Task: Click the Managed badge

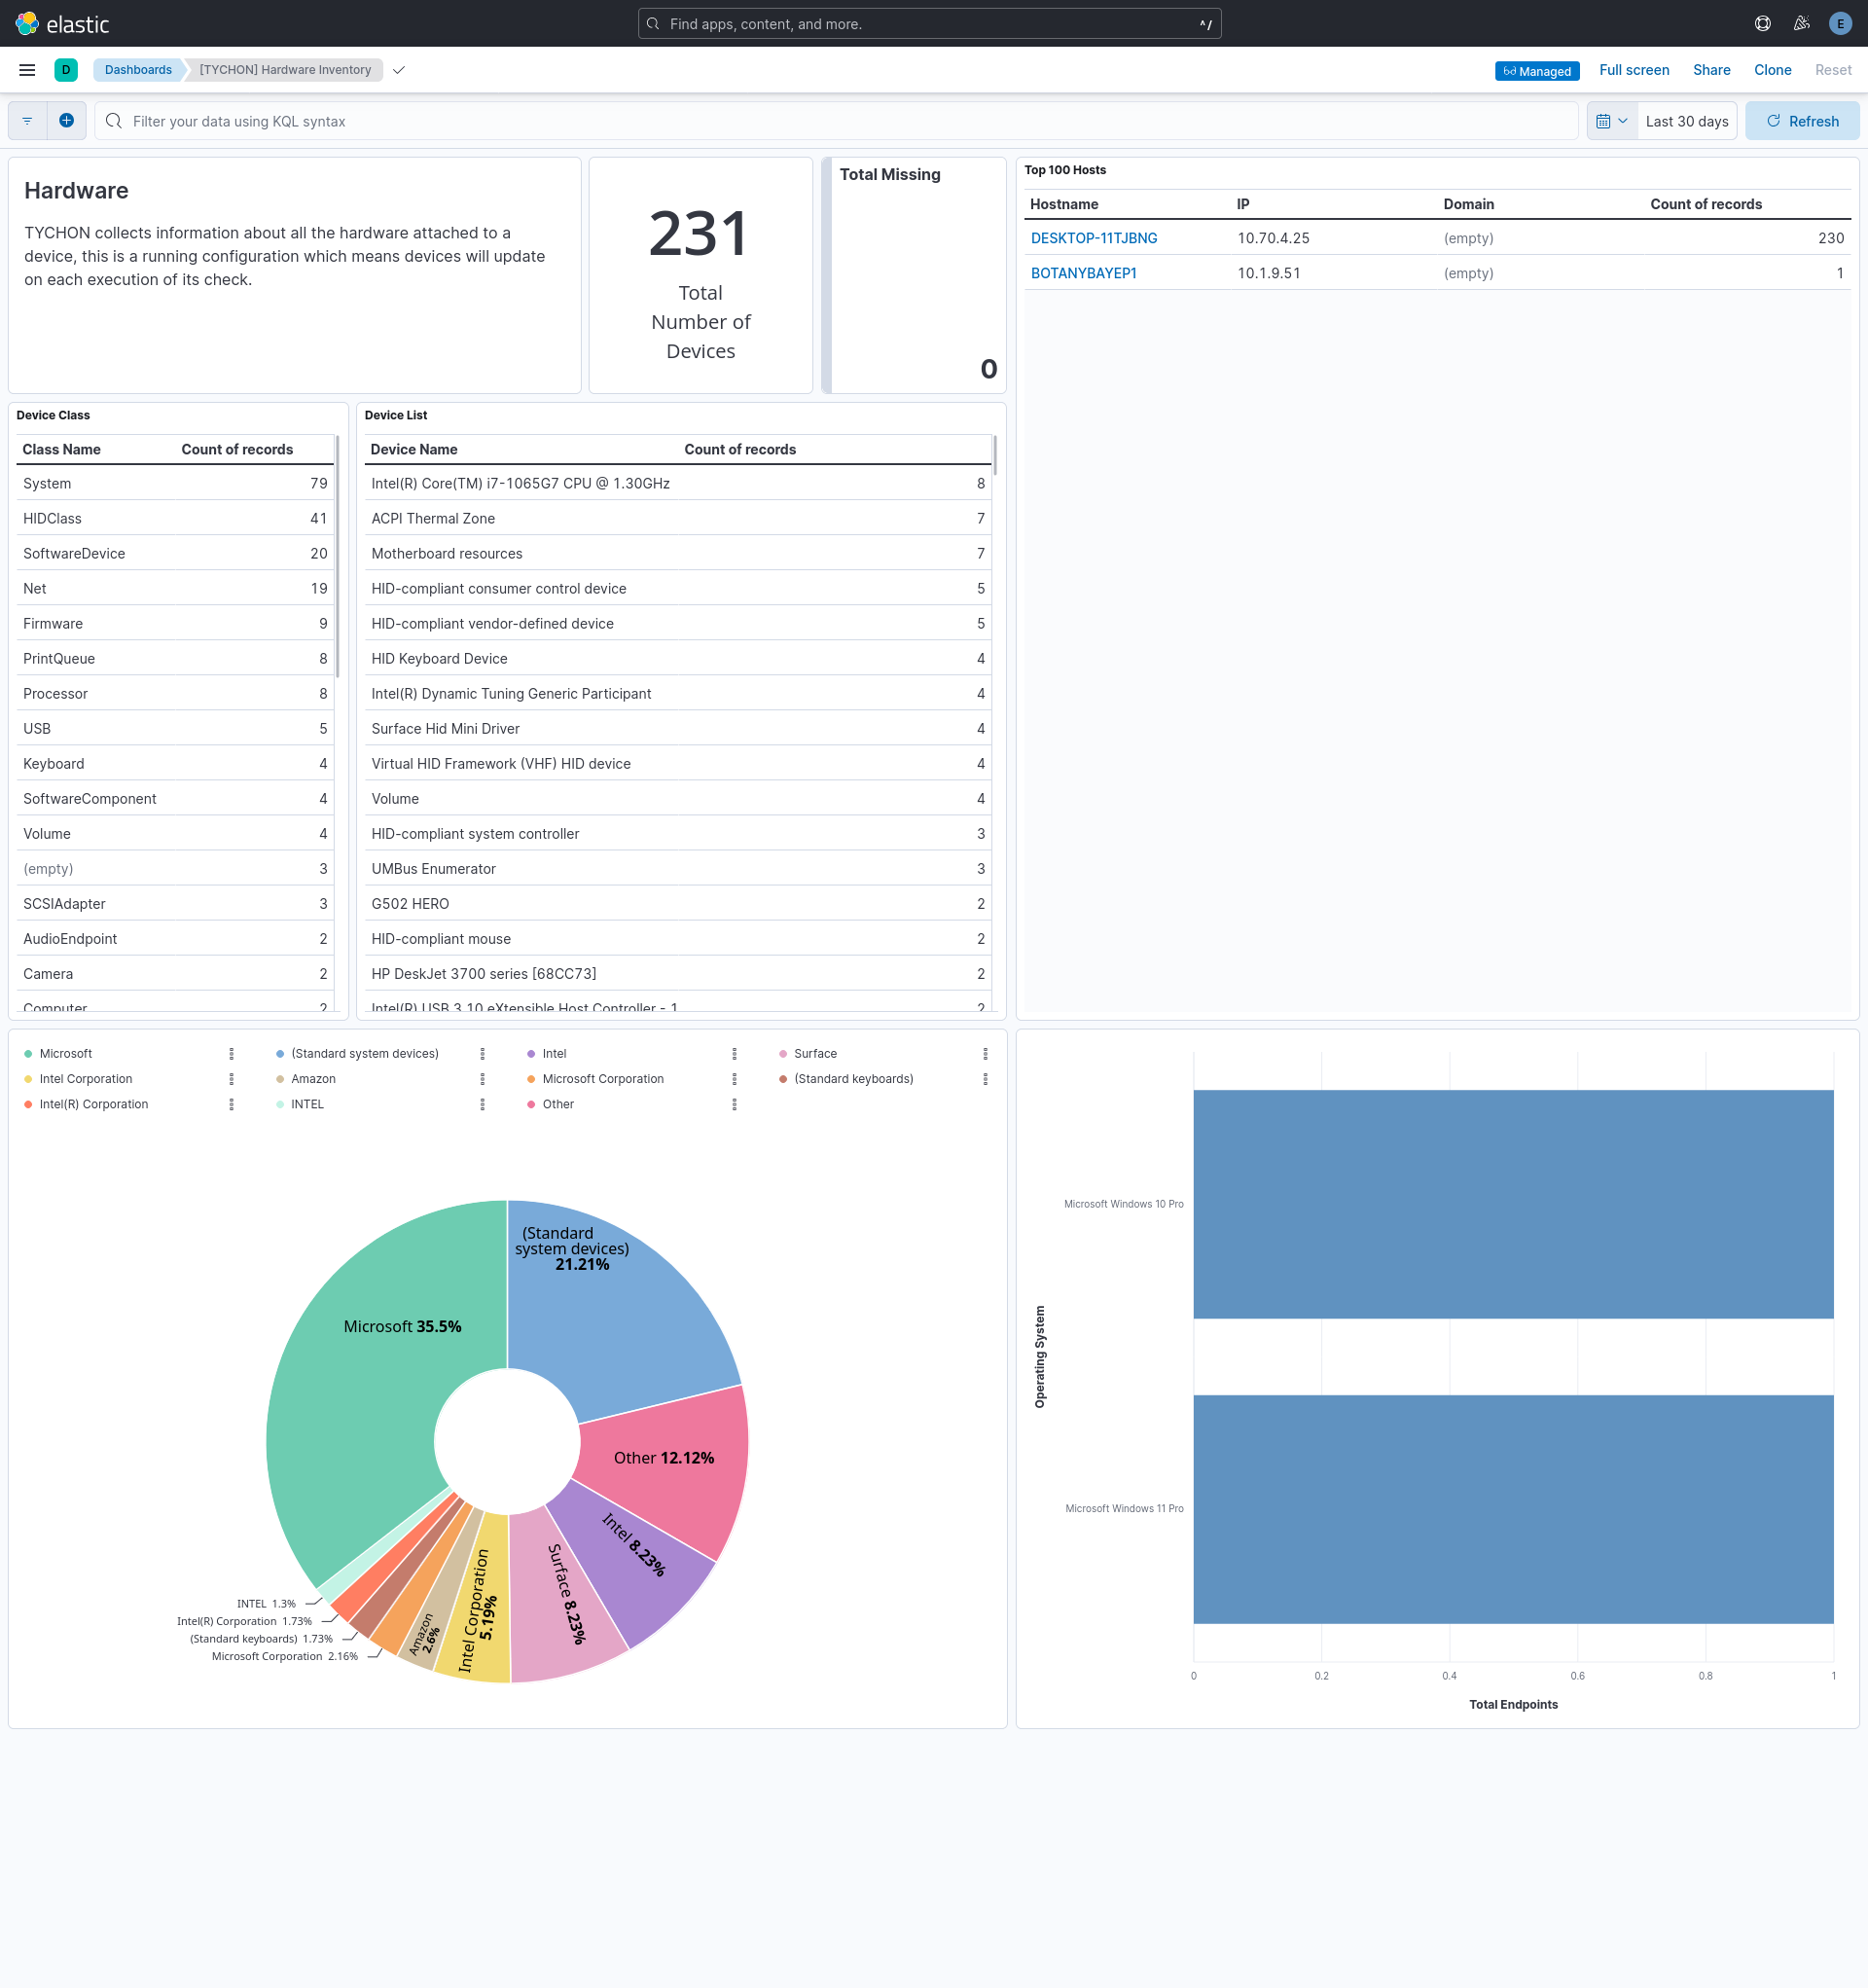Action: [1537, 71]
